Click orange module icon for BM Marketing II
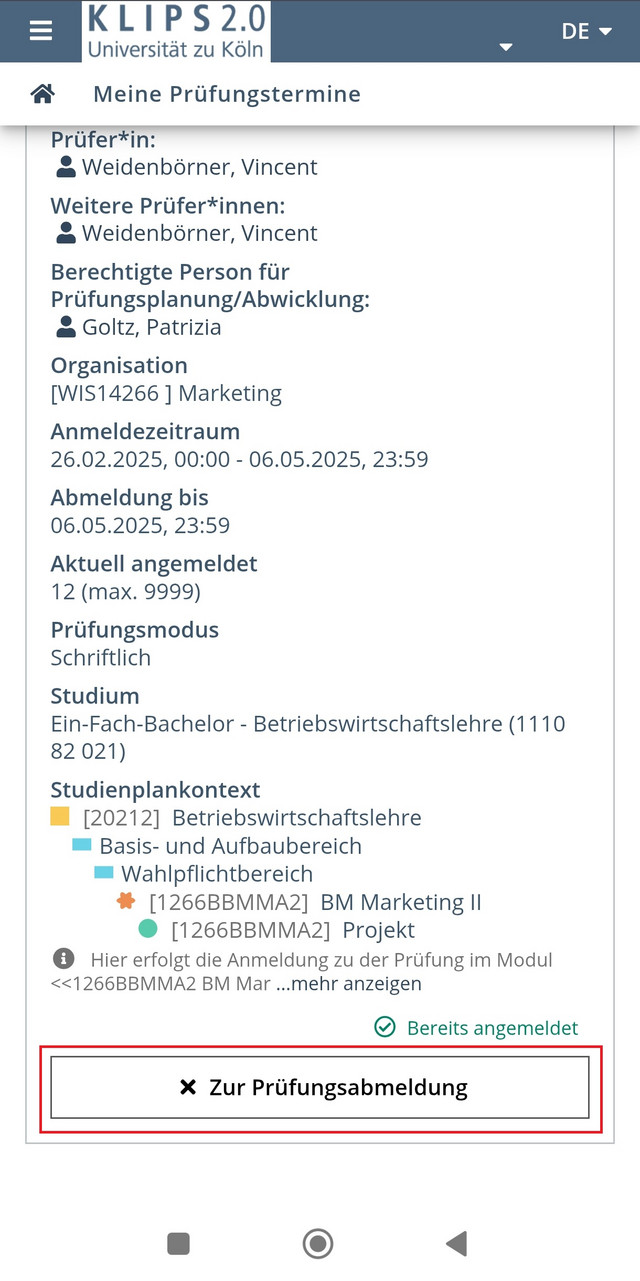640x1281 pixels. (x=126, y=901)
